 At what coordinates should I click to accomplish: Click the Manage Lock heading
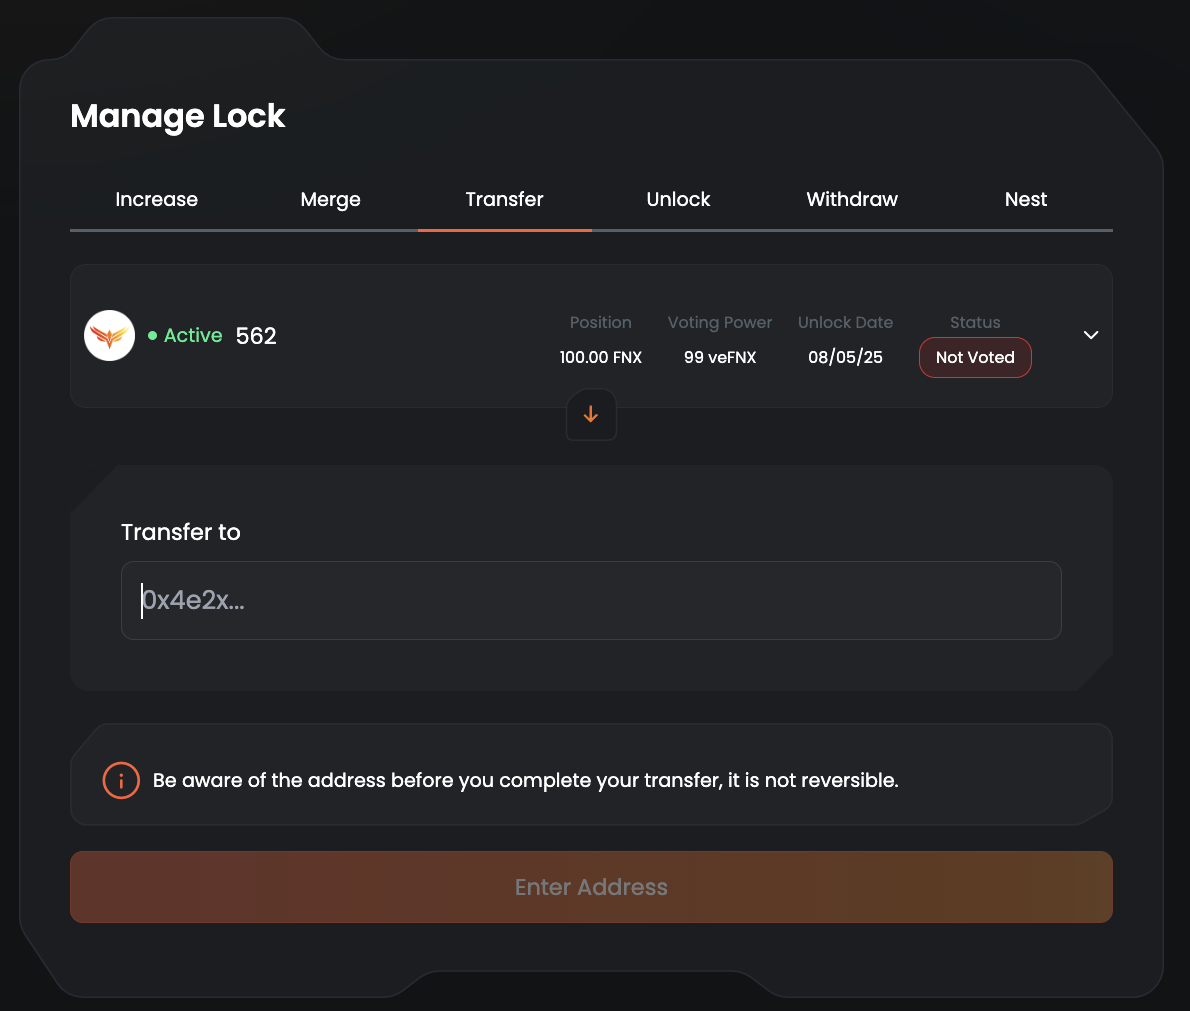pyautogui.click(x=178, y=116)
